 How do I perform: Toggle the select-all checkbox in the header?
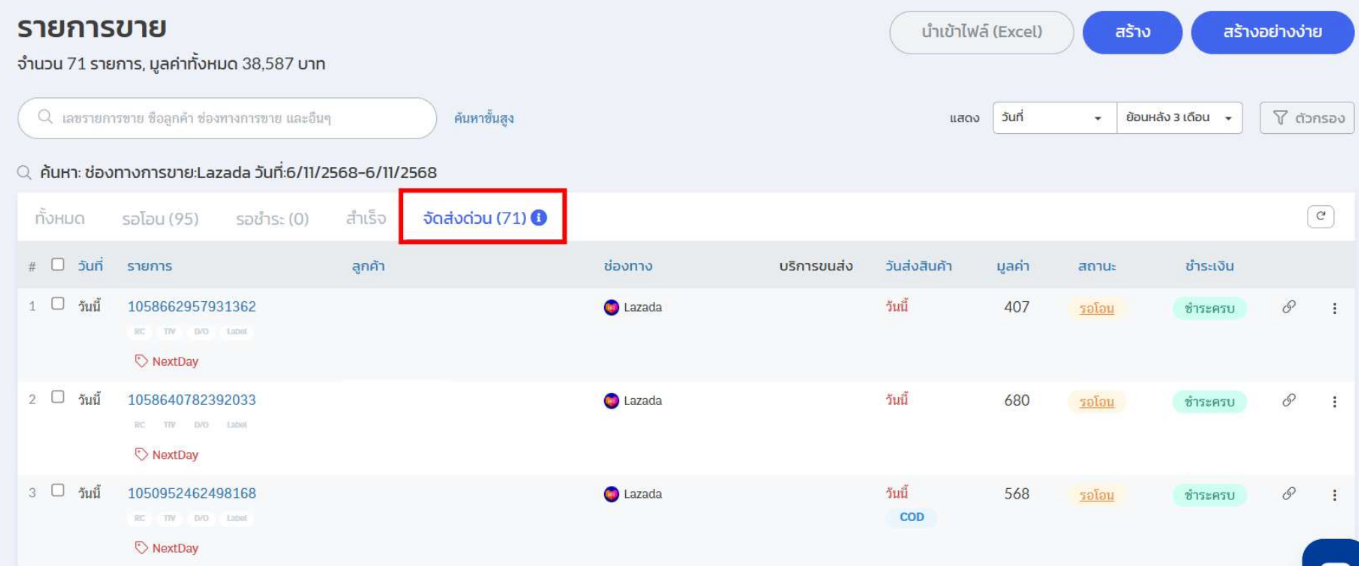[x=58, y=265]
